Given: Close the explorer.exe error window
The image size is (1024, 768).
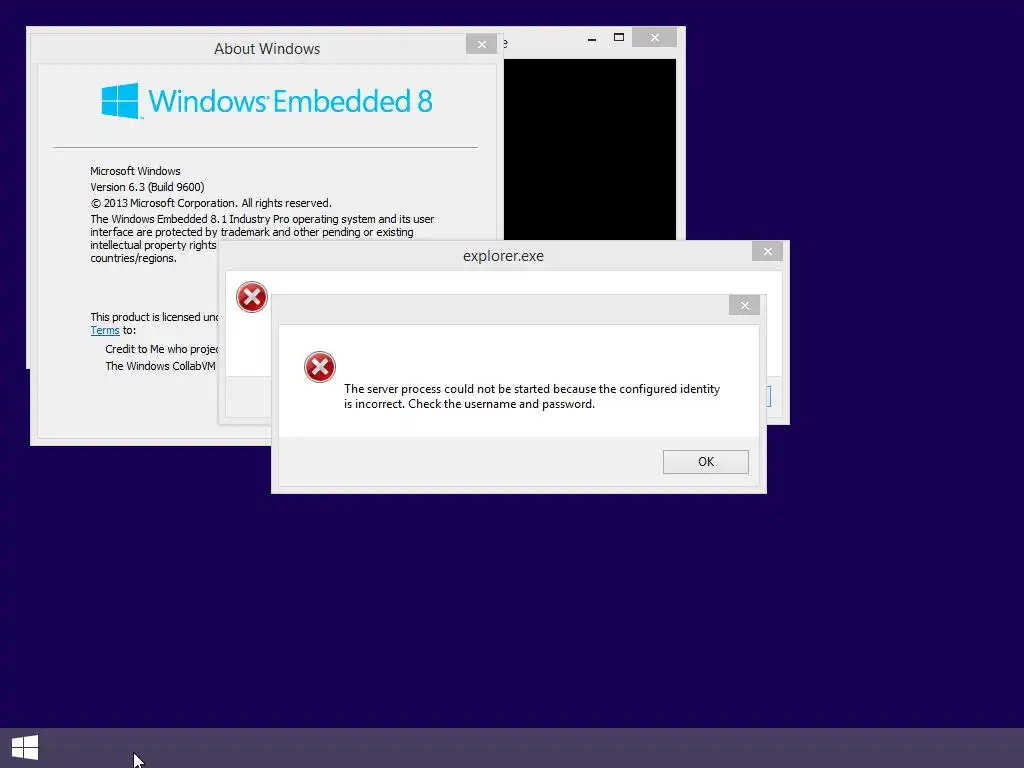Looking at the screenshot, I should point(767,251).
